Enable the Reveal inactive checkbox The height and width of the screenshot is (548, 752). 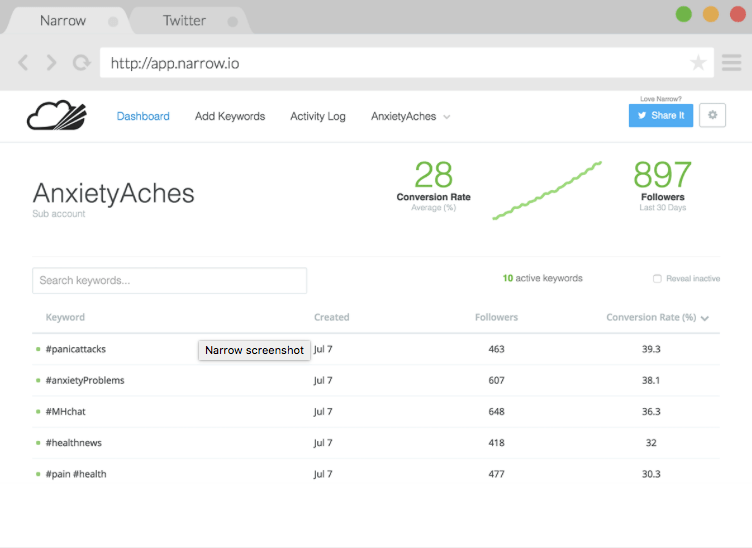coord(657,279)
